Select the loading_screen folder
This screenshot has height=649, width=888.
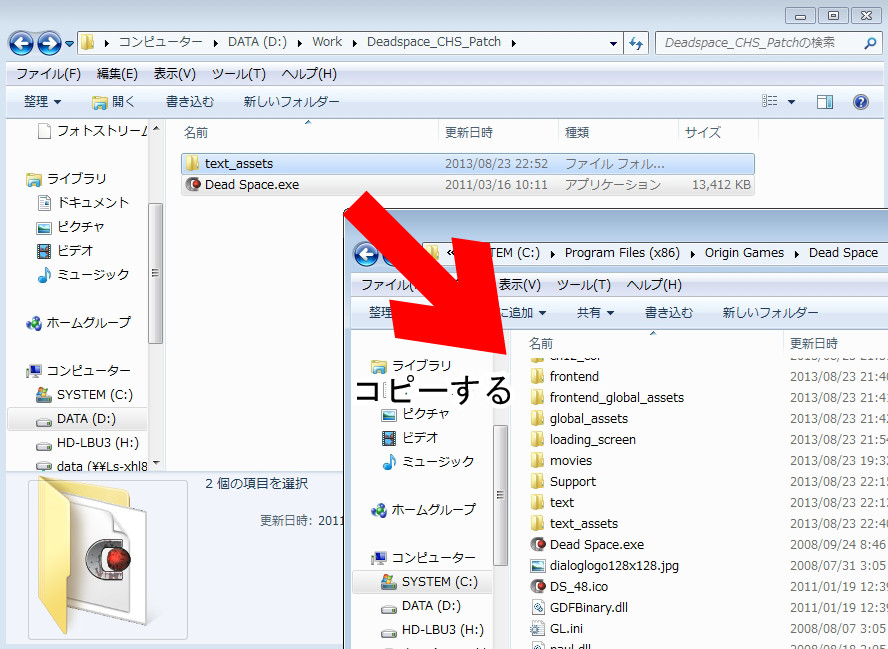(583, 439)
